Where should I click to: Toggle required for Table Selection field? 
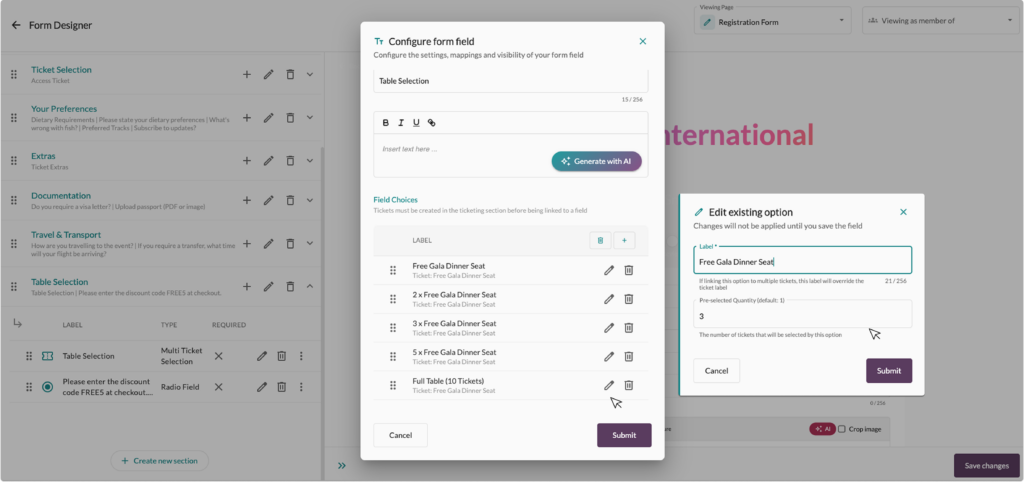(x=219, y=356)
